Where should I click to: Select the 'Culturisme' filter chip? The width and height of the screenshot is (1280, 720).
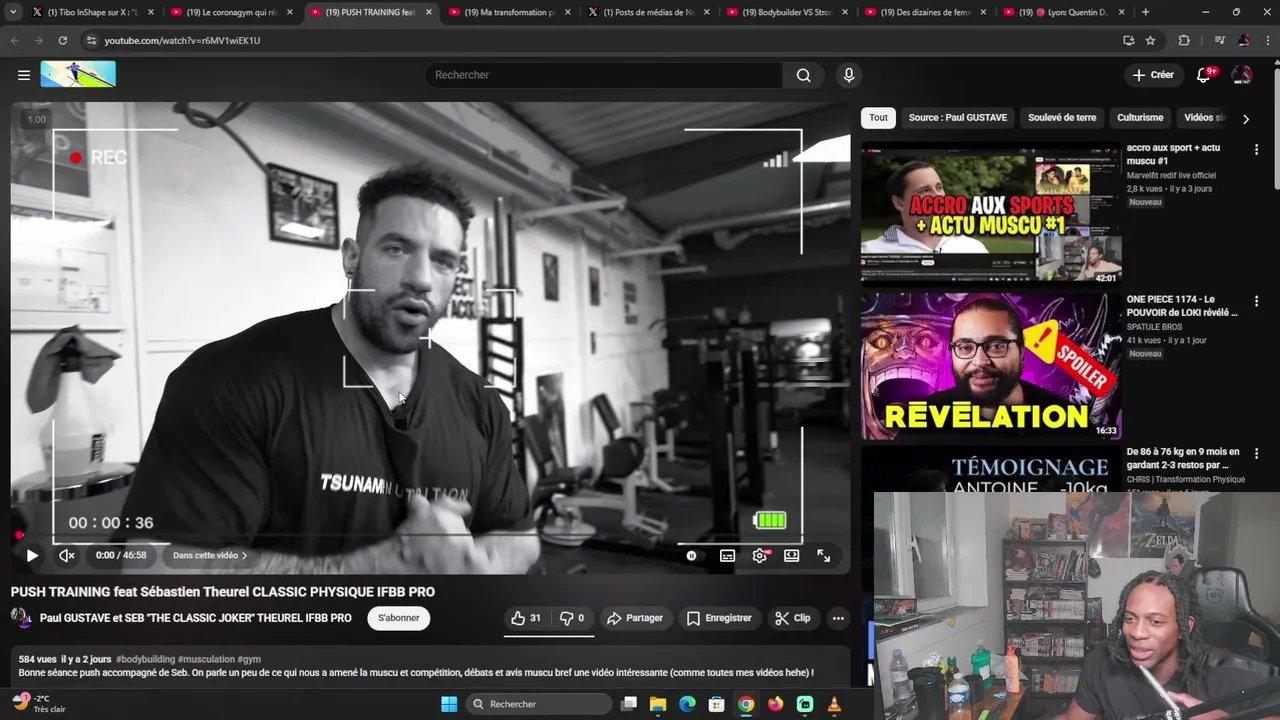(1140, 117)
